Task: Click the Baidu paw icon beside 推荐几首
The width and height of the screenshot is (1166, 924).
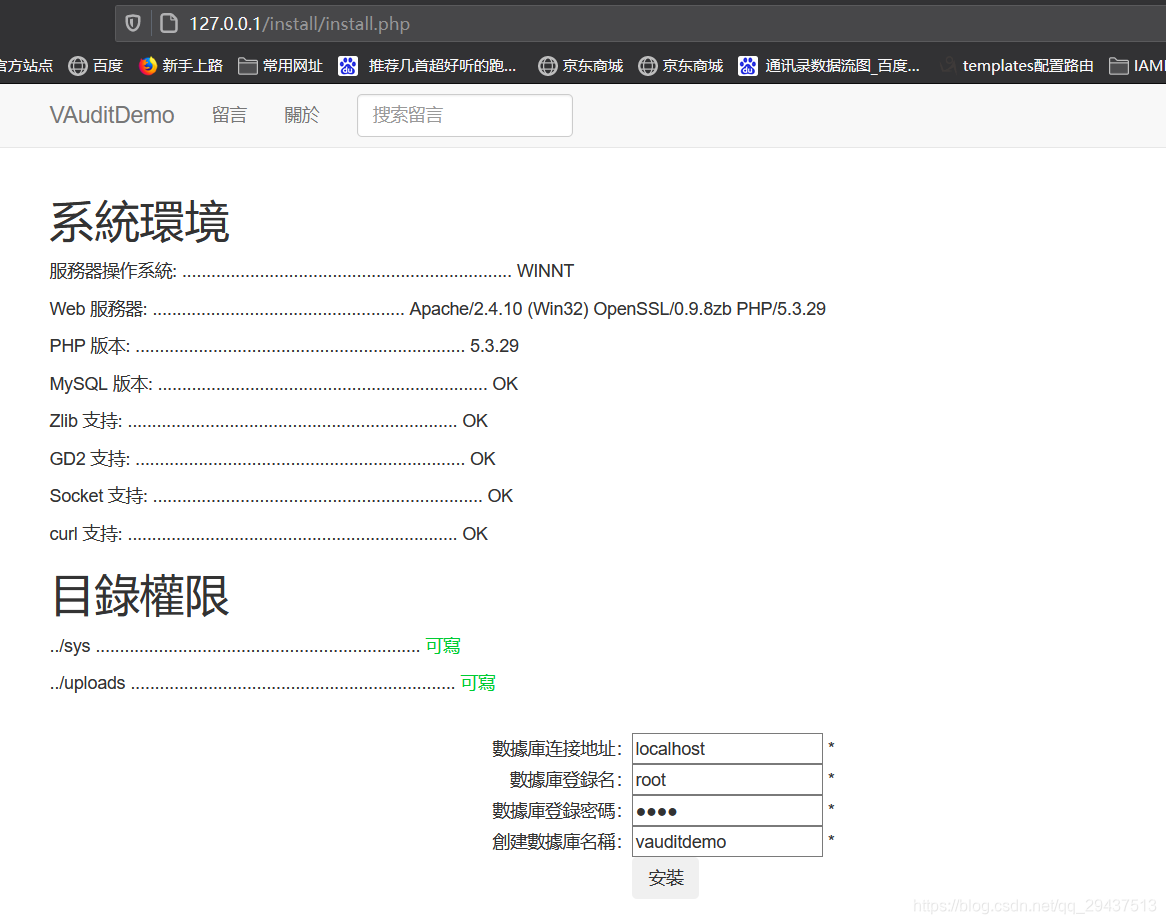Action: coord(347,66)
